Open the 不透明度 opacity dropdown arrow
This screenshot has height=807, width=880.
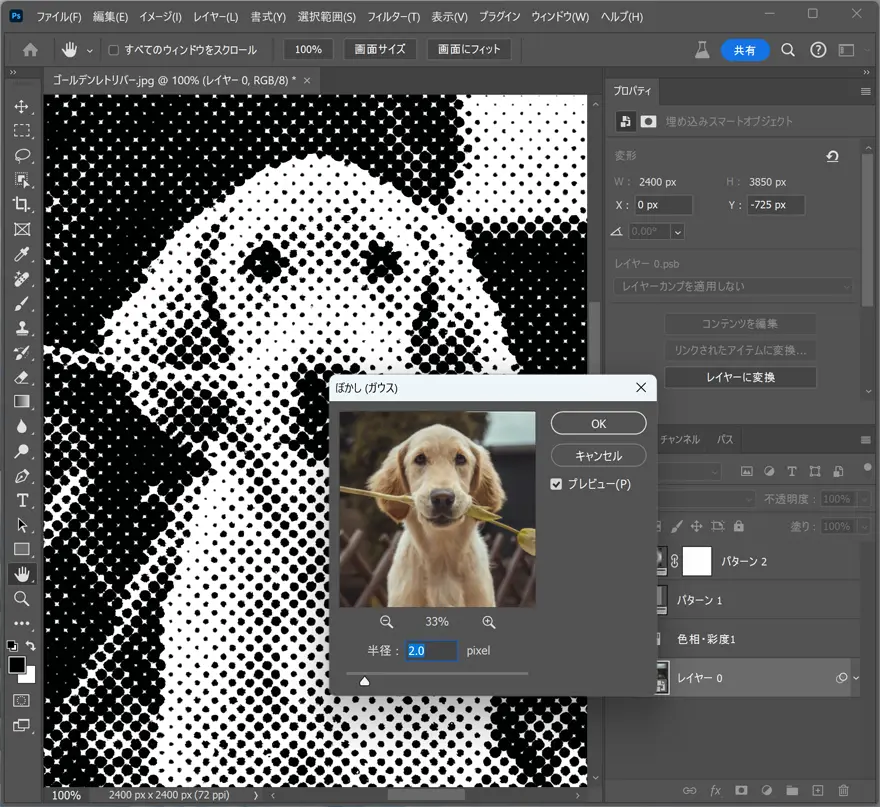click(x=865, y=499)
